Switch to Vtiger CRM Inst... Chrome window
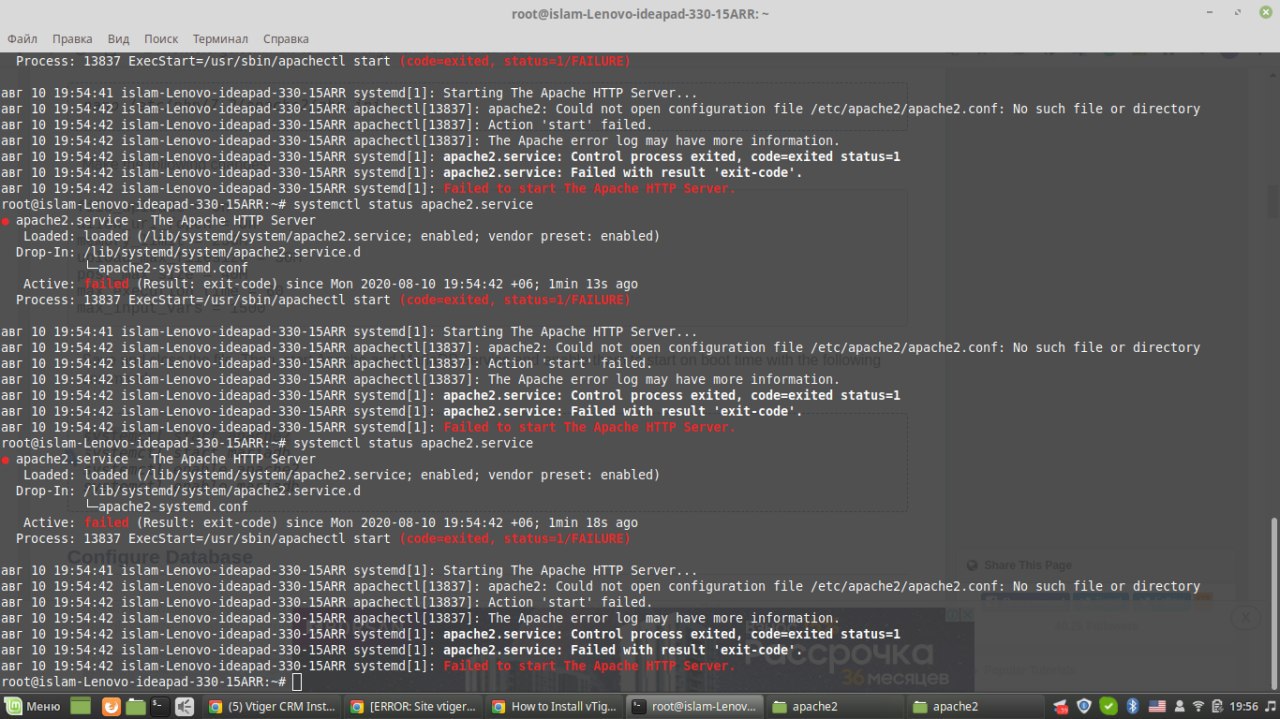The height and width of the screenshot is (719, 1280). (x=271, y=707)
